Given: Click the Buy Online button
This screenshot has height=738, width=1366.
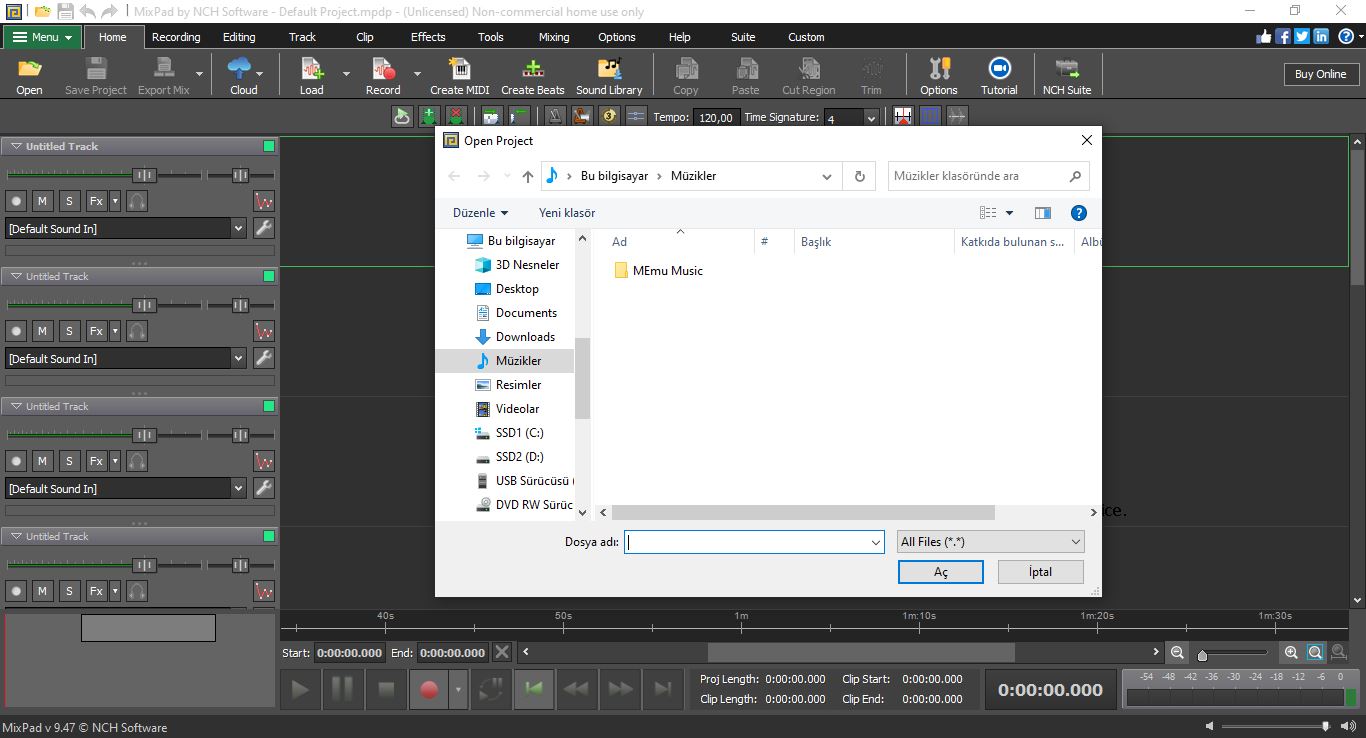Looking at the screenshot, I should 1320,74.
